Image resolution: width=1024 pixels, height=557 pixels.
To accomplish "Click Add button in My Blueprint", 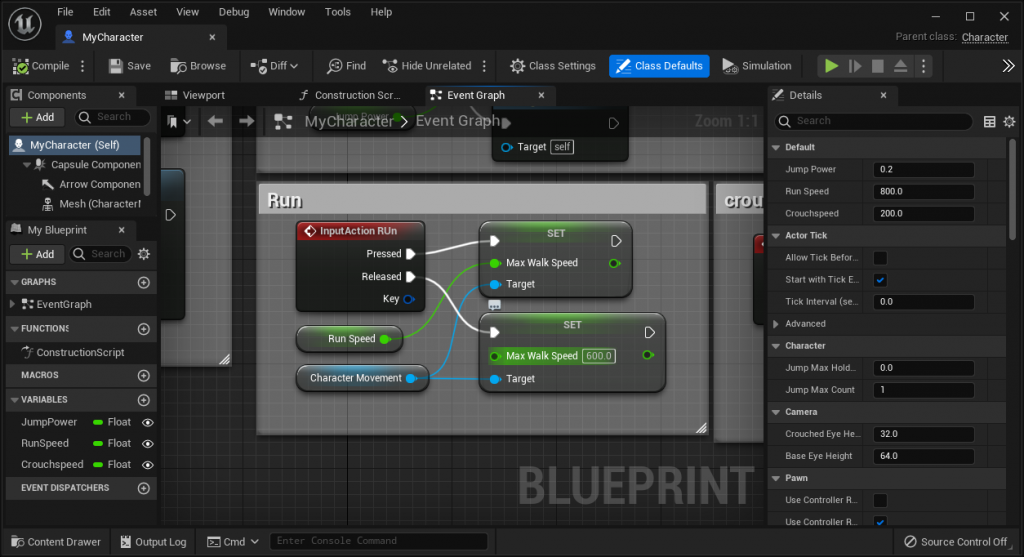I will coord(37,254).
